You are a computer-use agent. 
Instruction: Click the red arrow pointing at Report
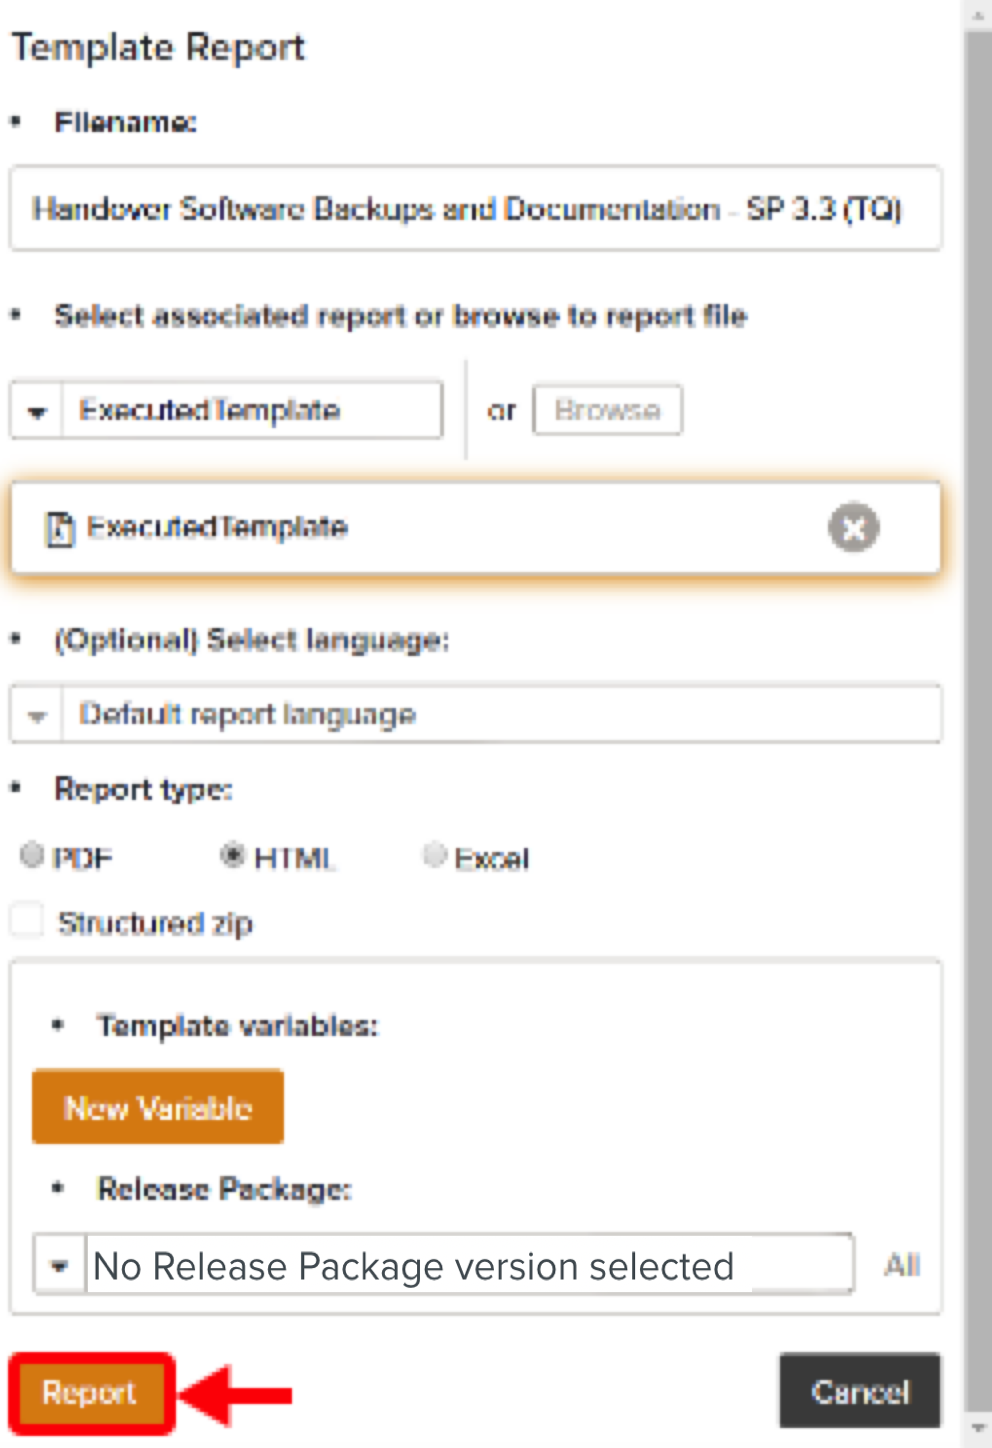pos(240,1393)
